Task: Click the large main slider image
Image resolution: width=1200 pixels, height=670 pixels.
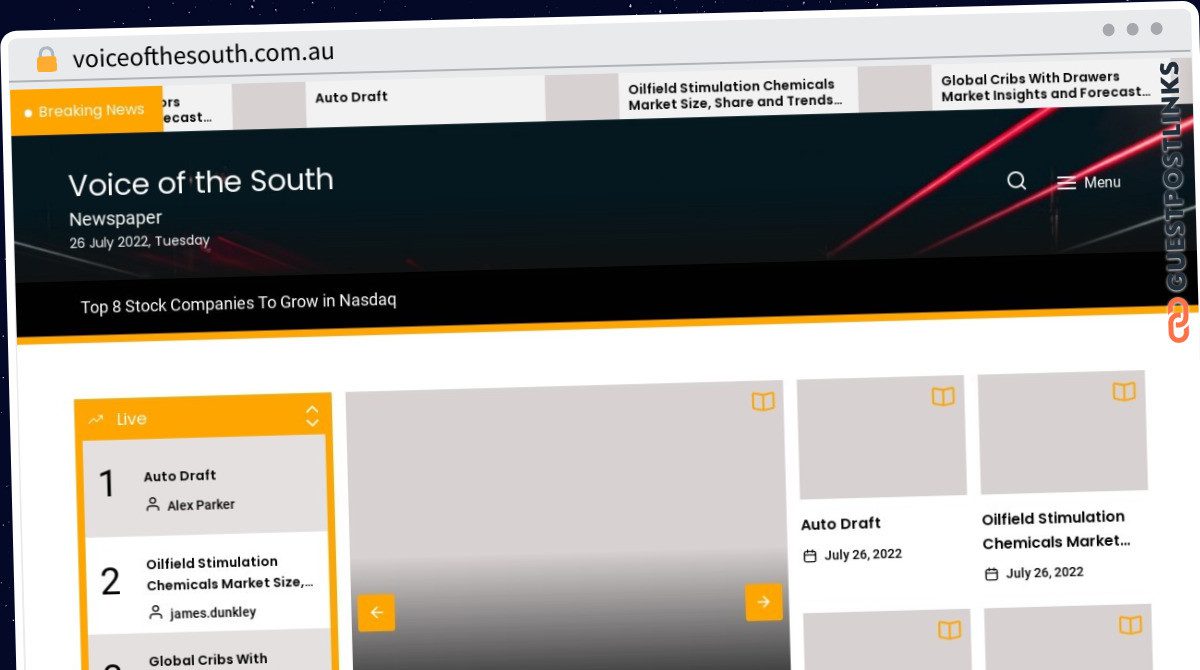Action: (567, 525)
